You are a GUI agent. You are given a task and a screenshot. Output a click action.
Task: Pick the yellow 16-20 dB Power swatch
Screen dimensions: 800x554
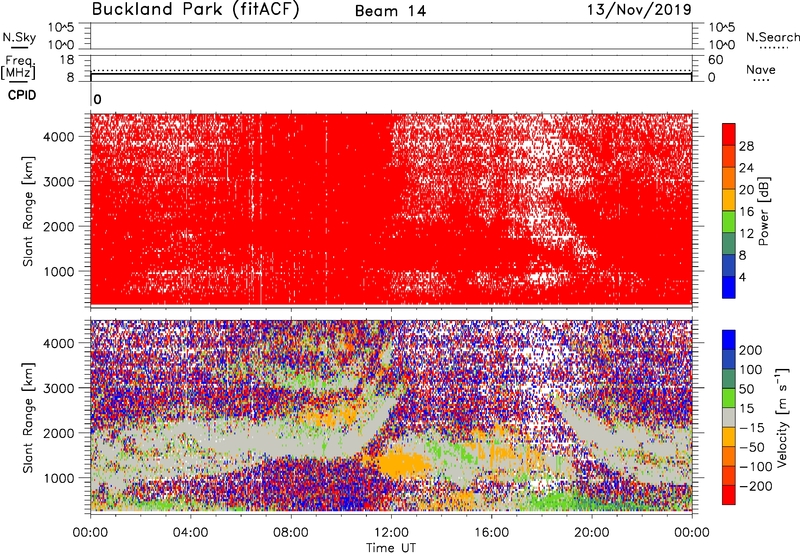pos(729,200)
